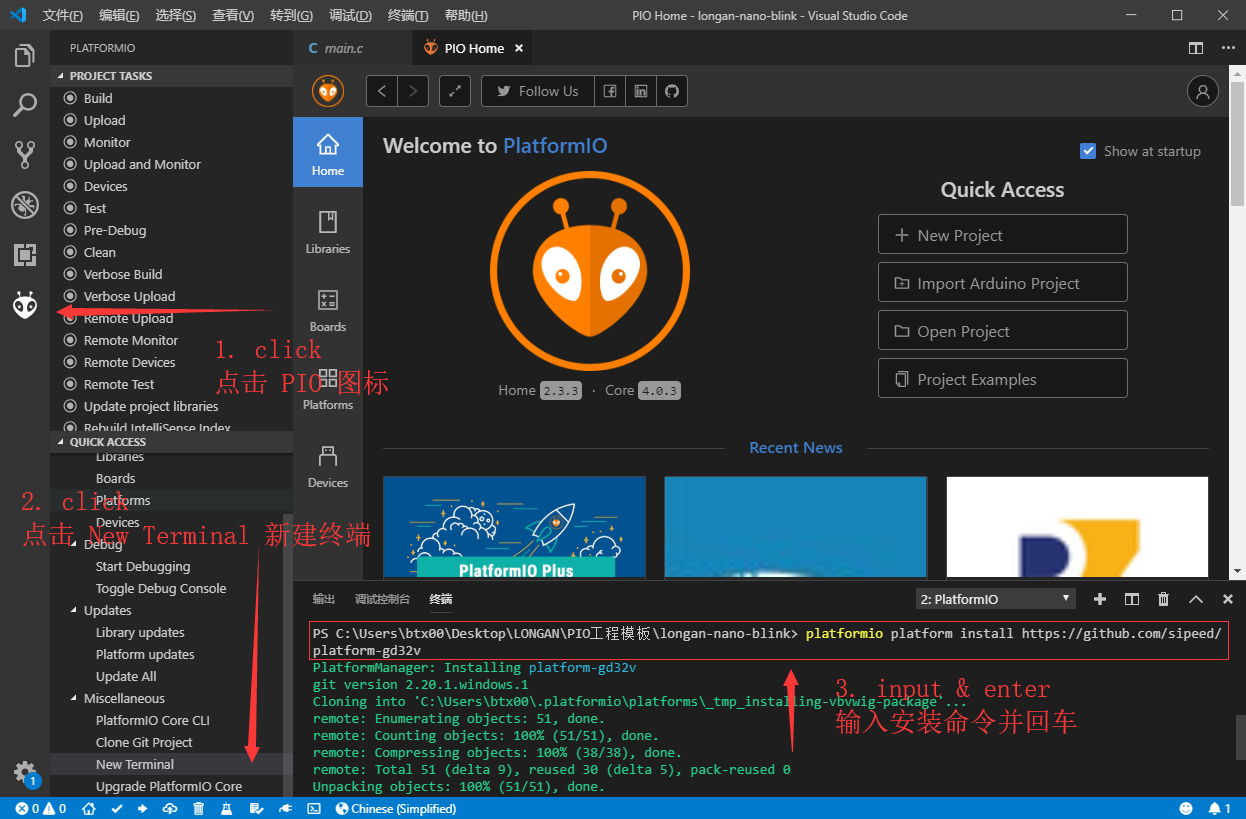Screen dimensions: 1246x819
Task: Add a new terminal with plus icon
Action: tap(1100, 599)
